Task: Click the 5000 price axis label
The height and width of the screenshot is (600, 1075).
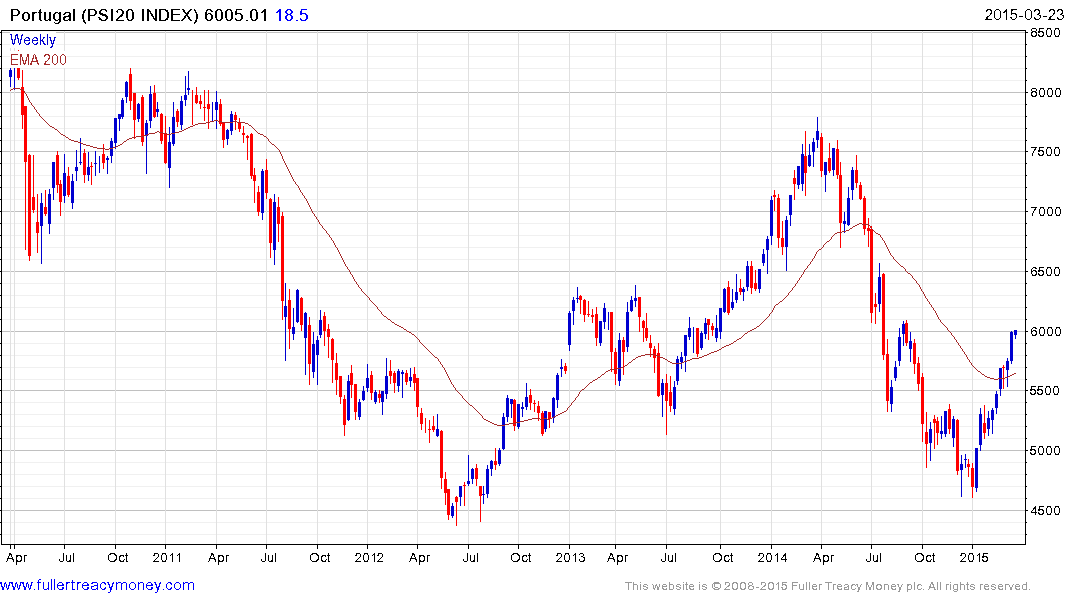Action: [x=1046, y=451]
